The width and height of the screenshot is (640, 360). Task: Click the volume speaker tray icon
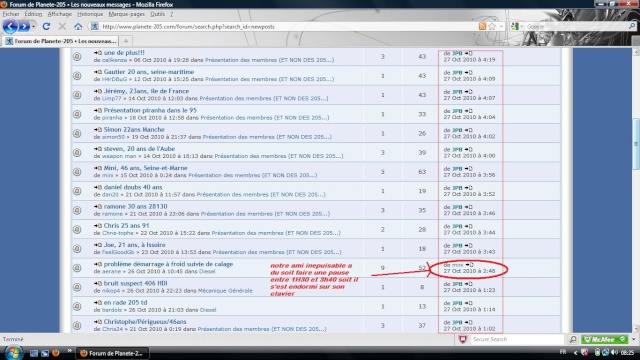[x=614, y=352]
